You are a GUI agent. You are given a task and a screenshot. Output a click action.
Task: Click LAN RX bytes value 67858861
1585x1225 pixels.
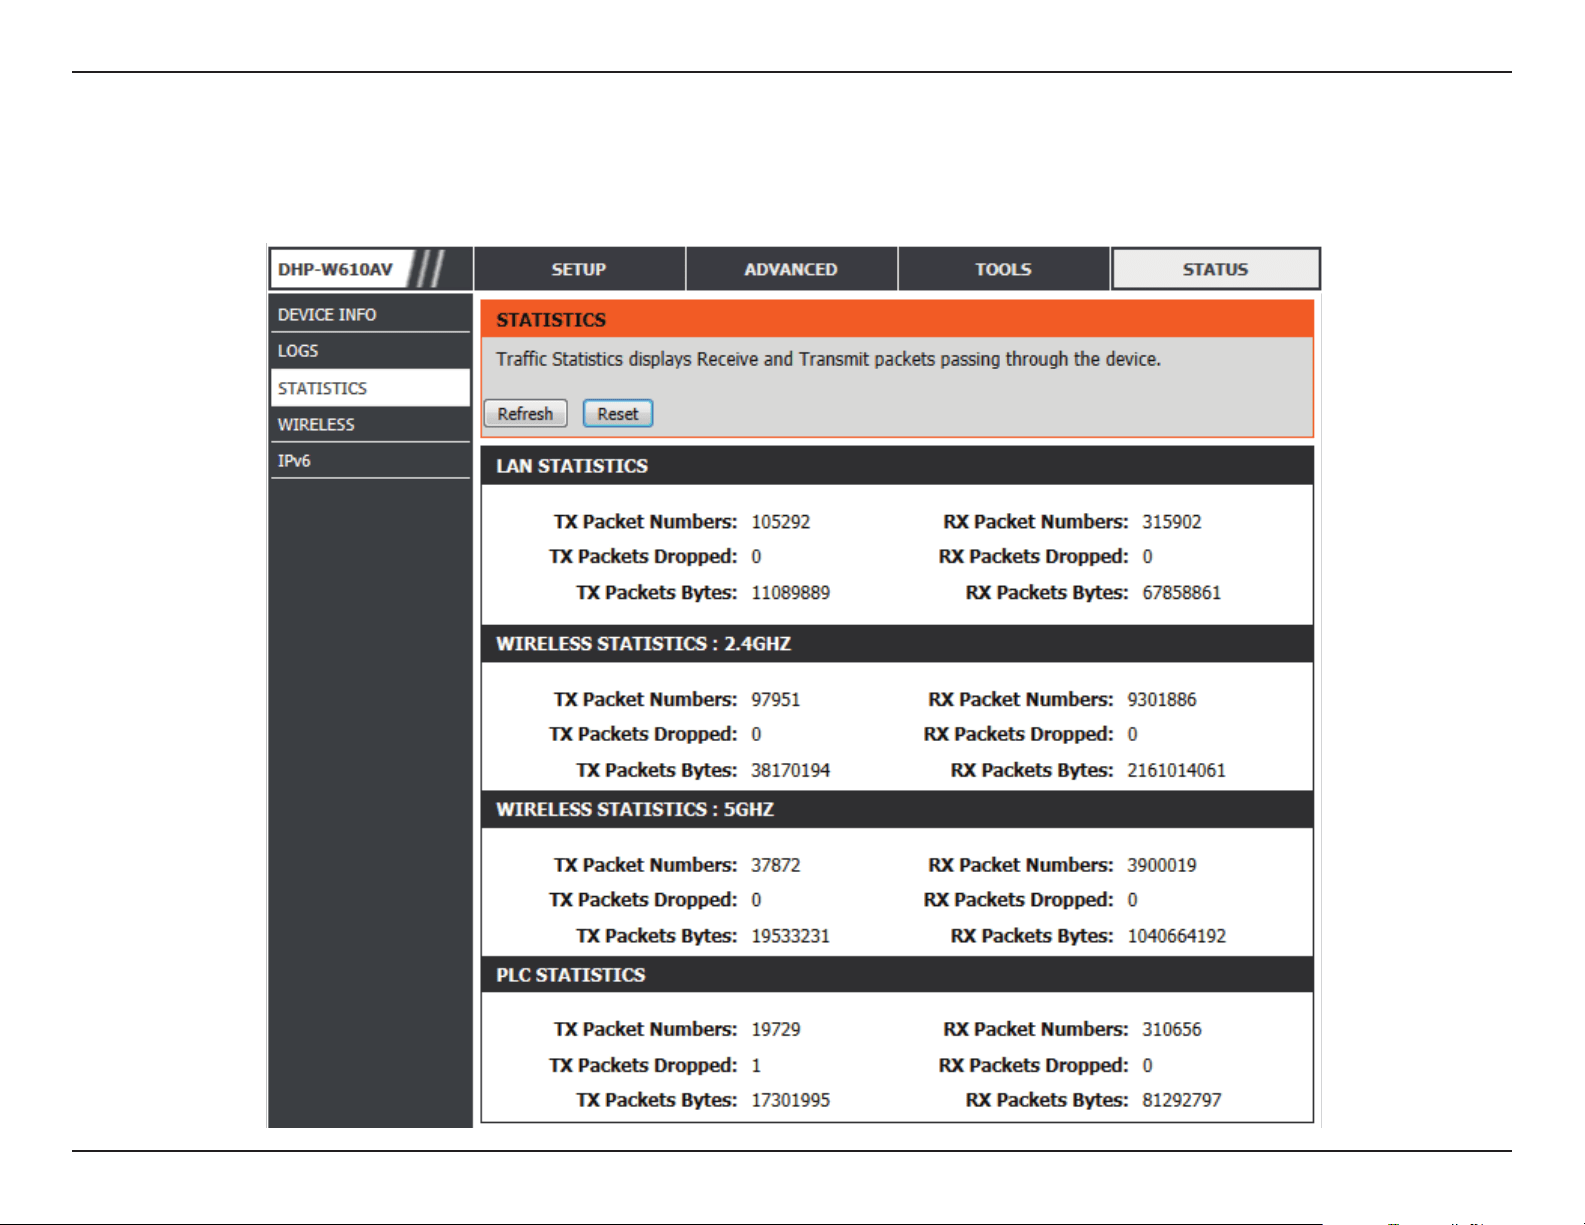click(1182, 593)
